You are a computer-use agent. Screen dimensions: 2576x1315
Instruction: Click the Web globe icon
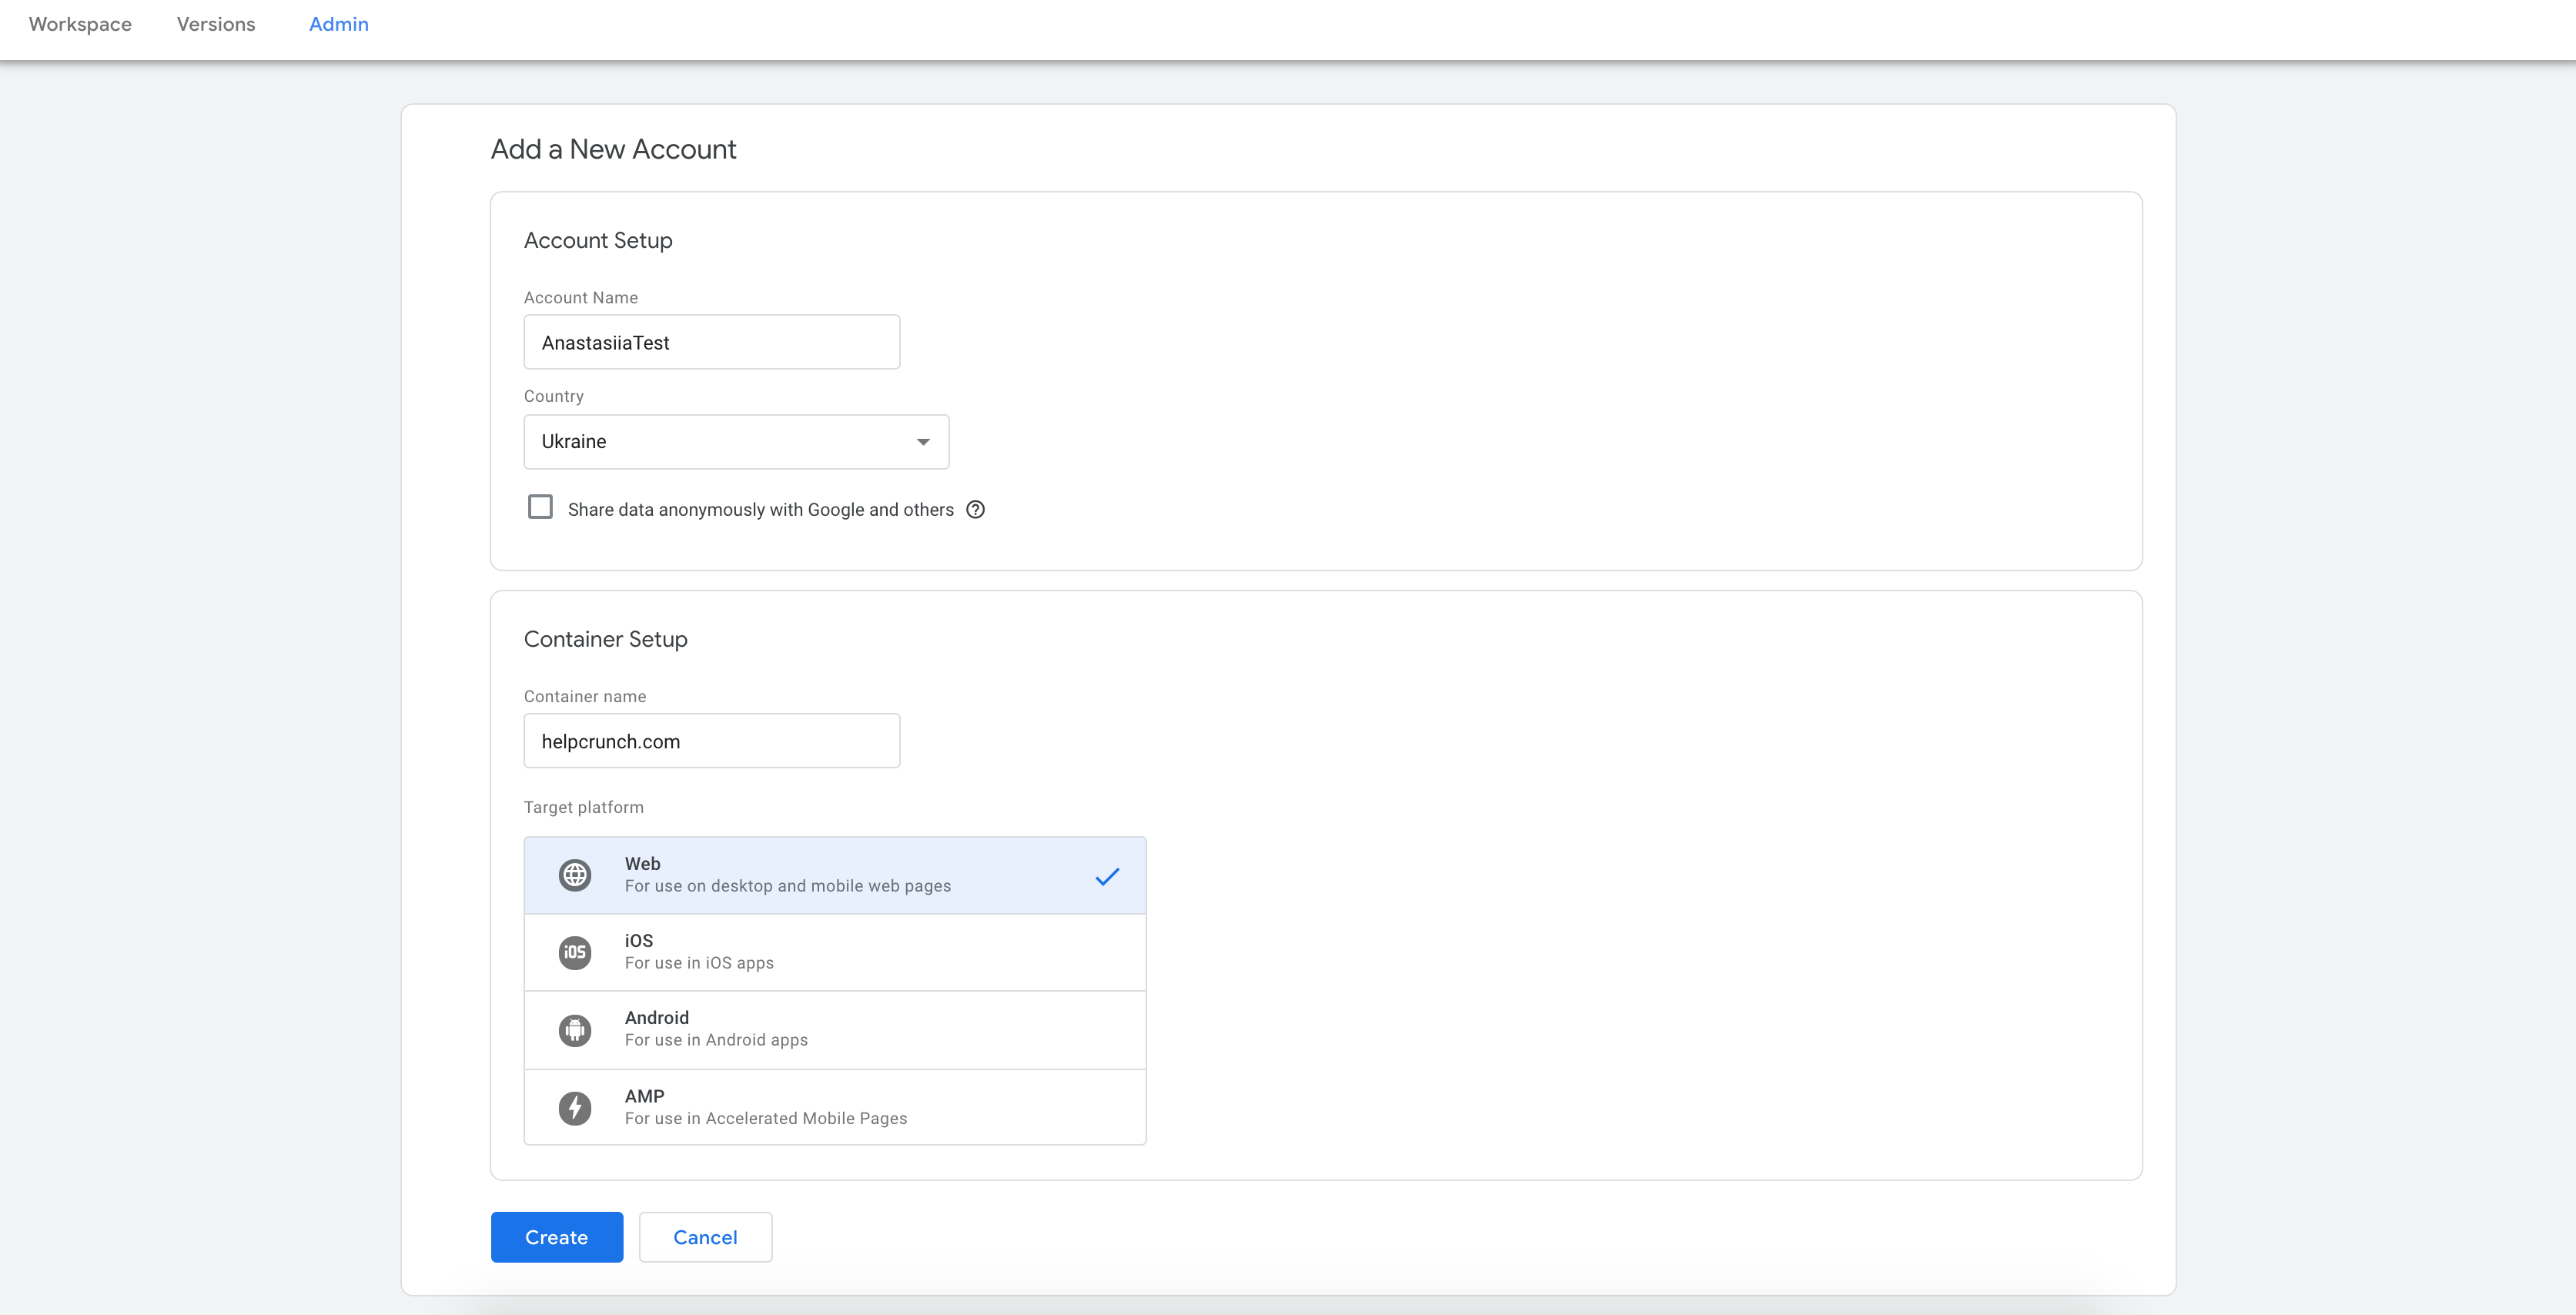coord(575,875)
